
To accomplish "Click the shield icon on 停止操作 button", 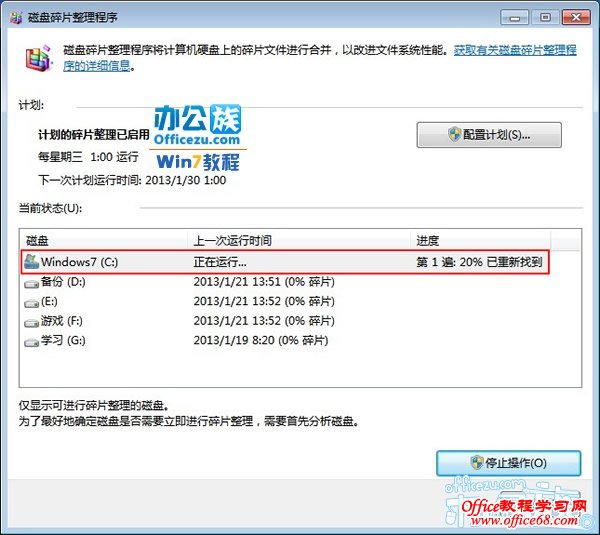I will [x=477, y=463].
